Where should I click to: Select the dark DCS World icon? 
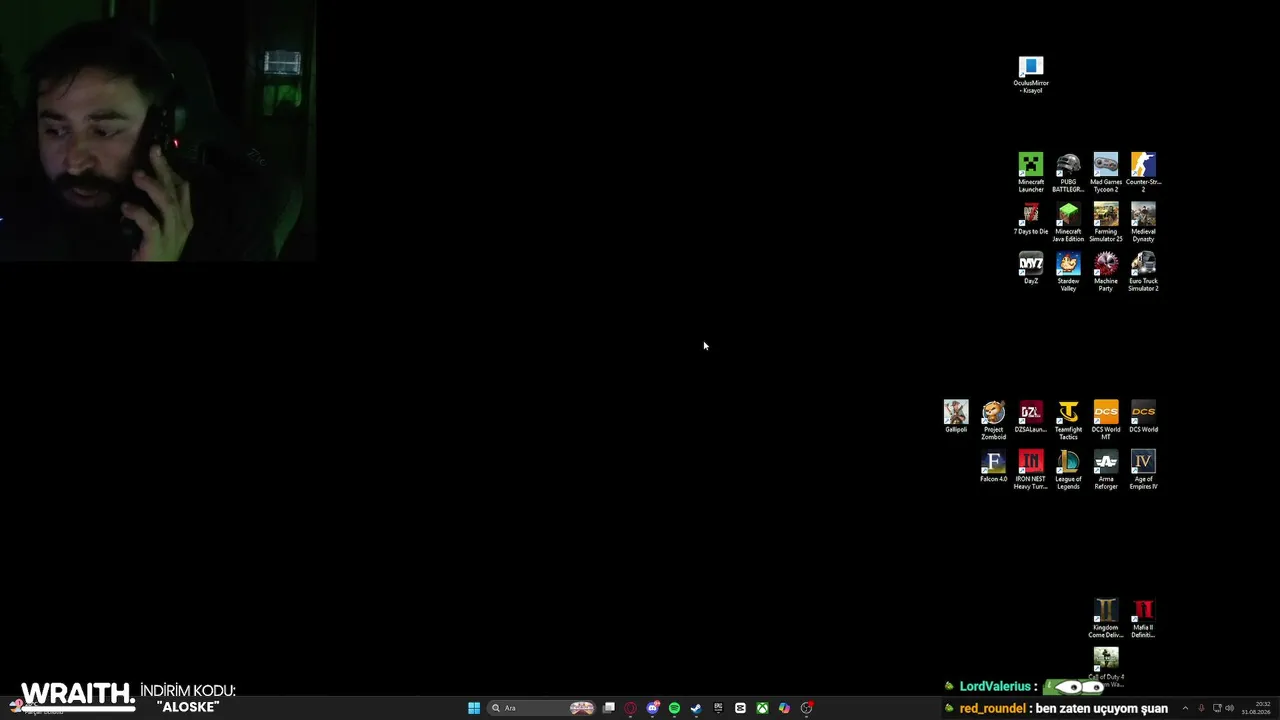tap(1143, 417)
